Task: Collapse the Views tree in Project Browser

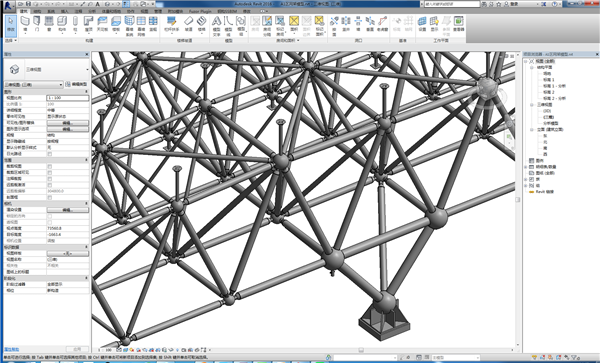Action: click(x=526, y=61)
